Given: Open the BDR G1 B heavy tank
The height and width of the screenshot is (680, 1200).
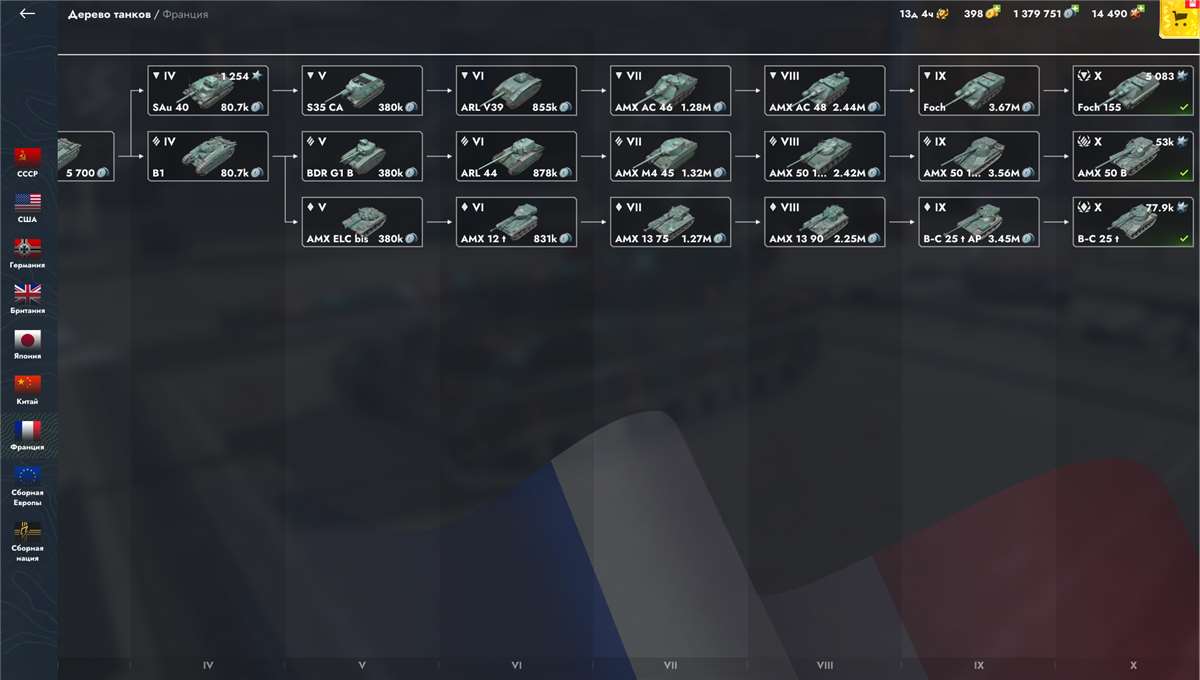Looking at the screenshot, I should [362, 156].
